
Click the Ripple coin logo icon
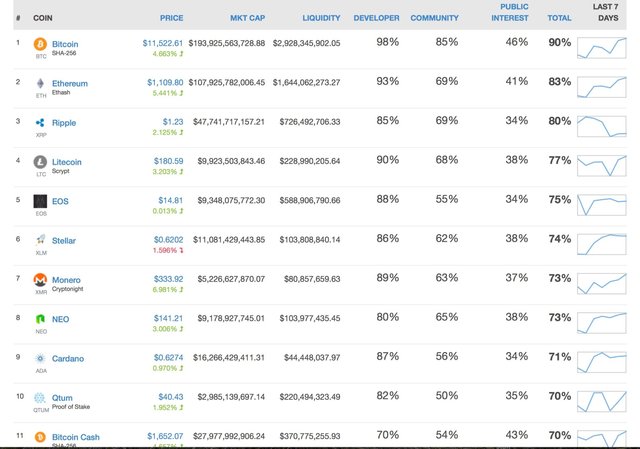click(40, 122)
